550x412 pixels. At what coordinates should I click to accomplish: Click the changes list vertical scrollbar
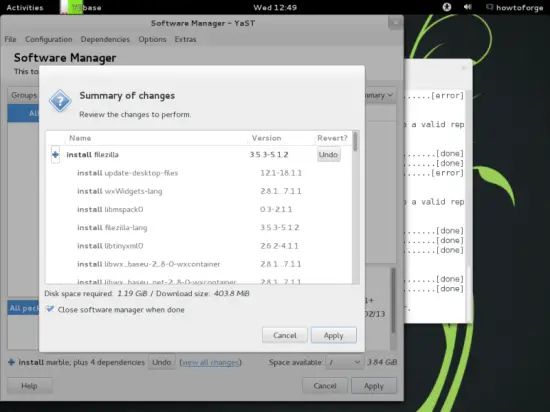point(355,207)
